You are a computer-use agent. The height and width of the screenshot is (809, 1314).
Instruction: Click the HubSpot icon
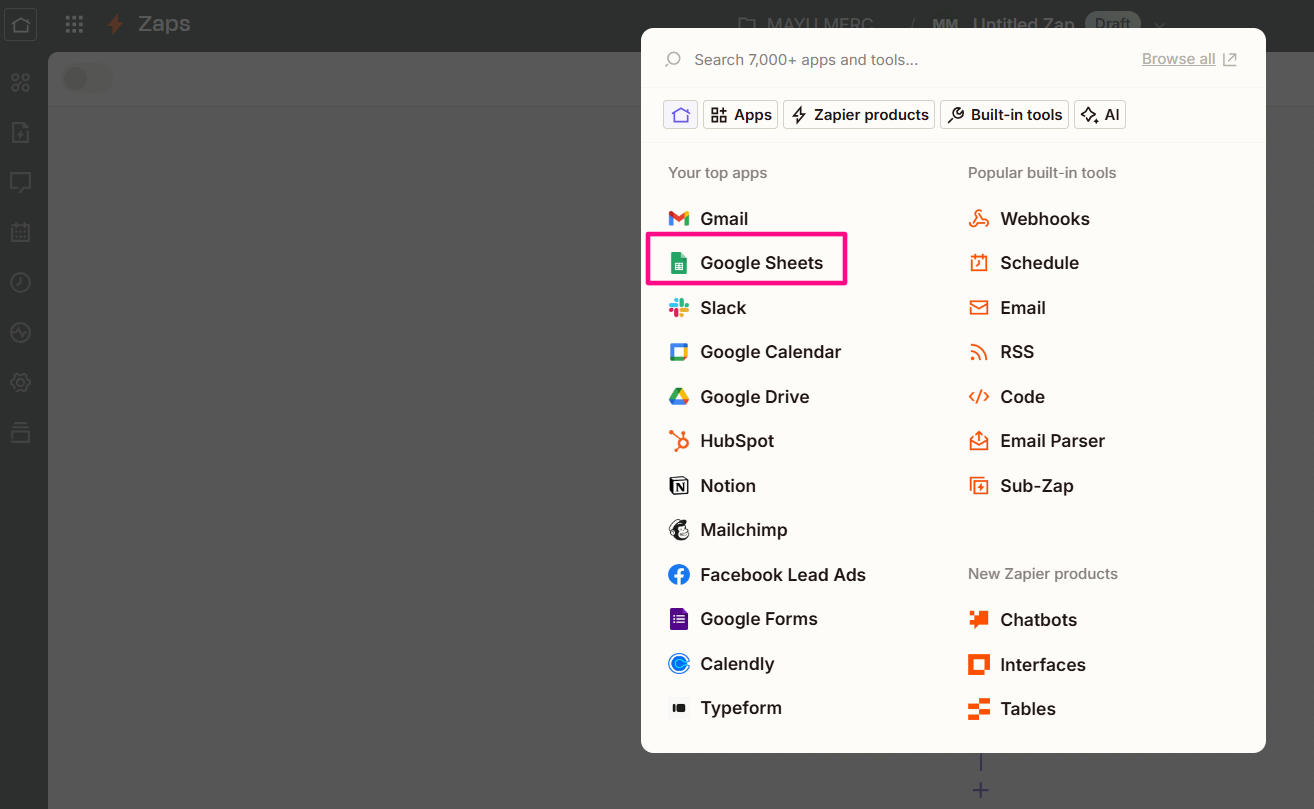(679, 441)
